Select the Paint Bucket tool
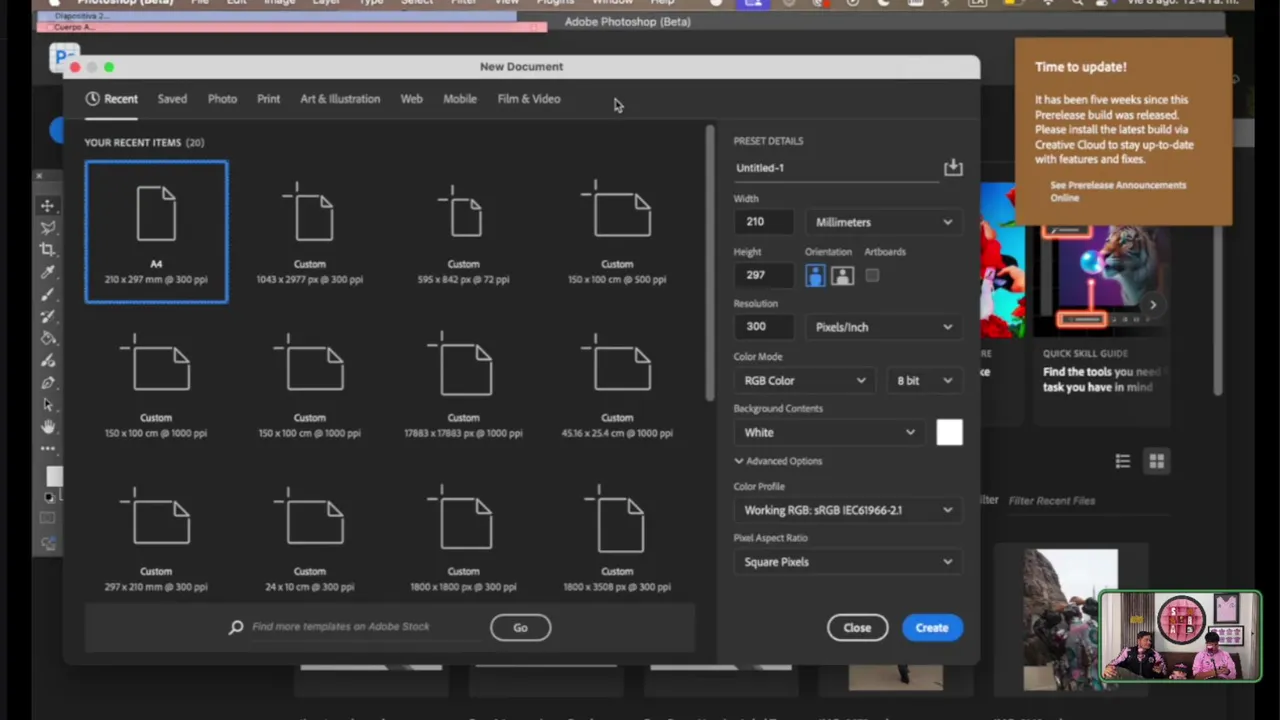The image size is (1280, 720). click(x=47, y=338)
